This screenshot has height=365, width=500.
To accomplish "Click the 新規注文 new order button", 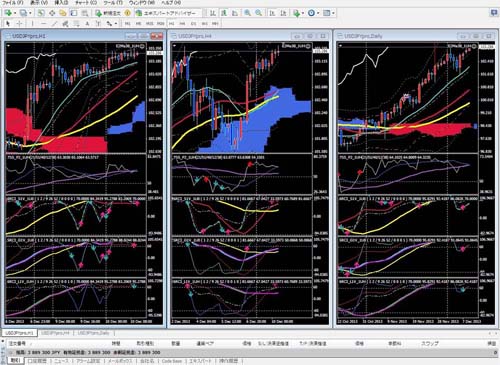I will tap(109, 13).
